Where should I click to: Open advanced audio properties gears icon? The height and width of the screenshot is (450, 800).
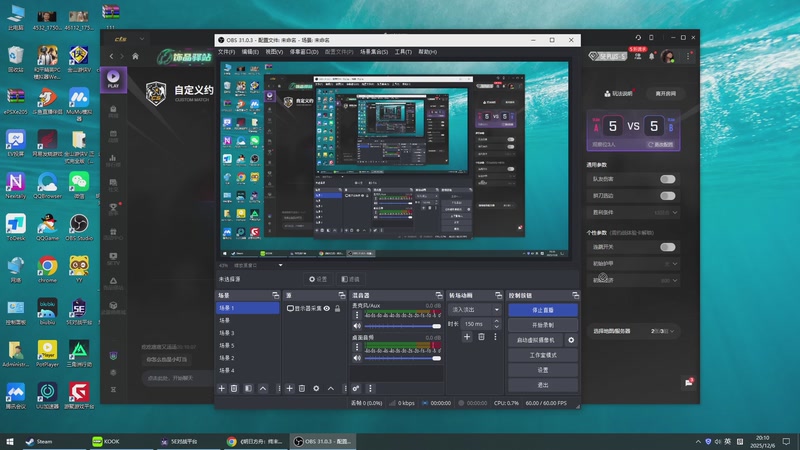point(356,389)
